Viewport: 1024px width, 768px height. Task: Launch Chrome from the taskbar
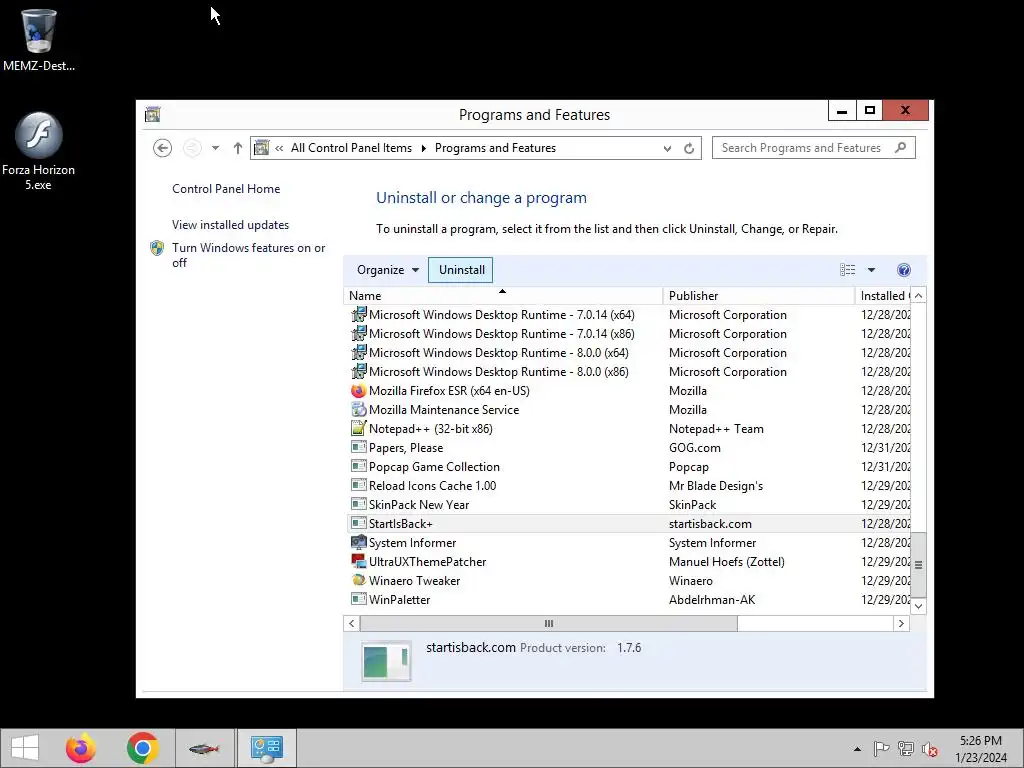(143, 748)
